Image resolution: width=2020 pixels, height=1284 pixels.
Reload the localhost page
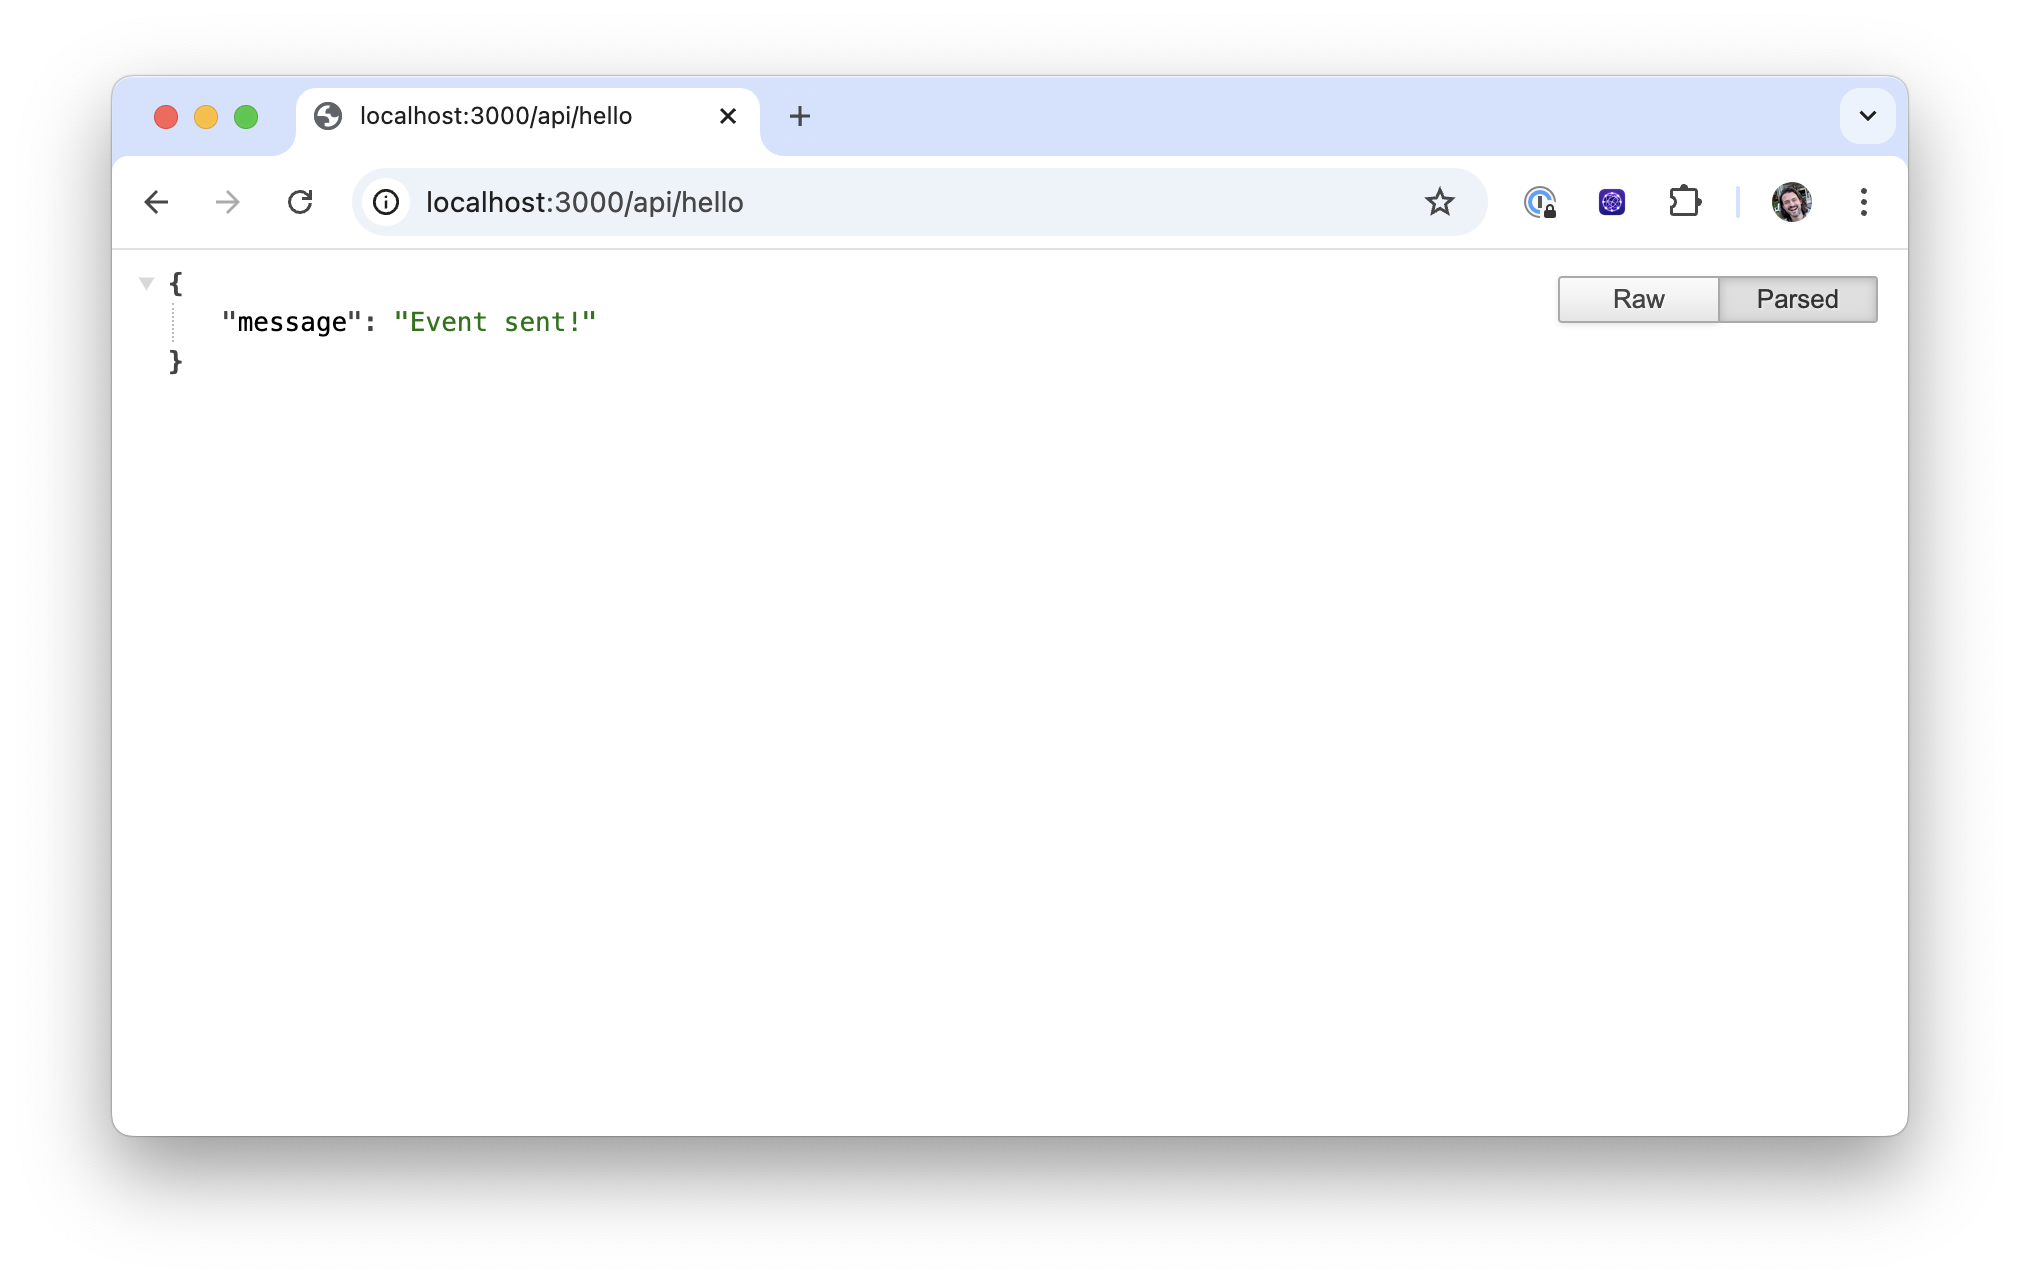click(x=300, y=202)
